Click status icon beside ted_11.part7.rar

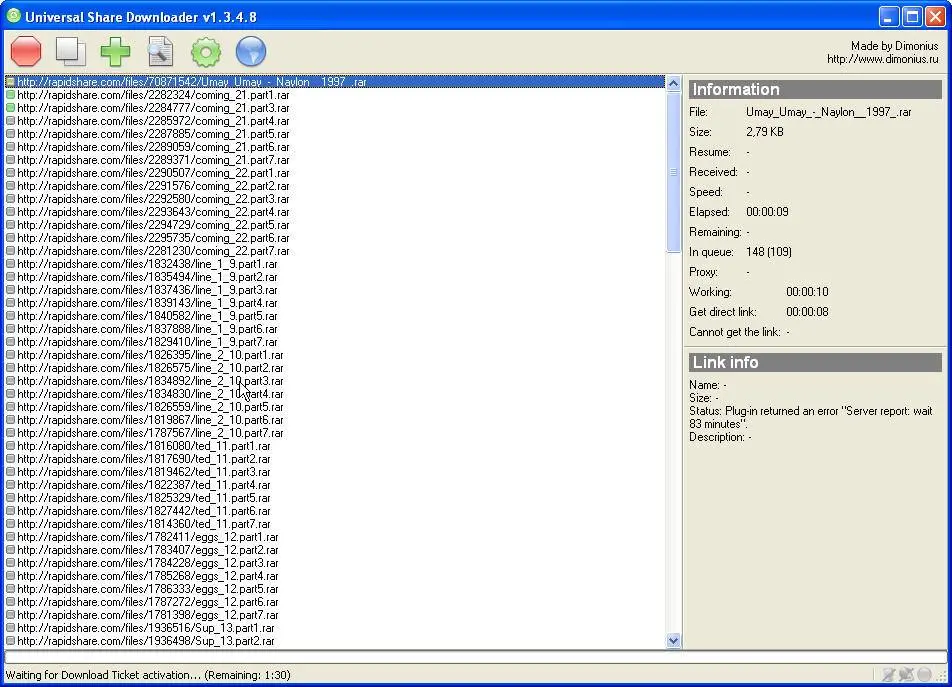pyautogui.click(x=10, y=524)
